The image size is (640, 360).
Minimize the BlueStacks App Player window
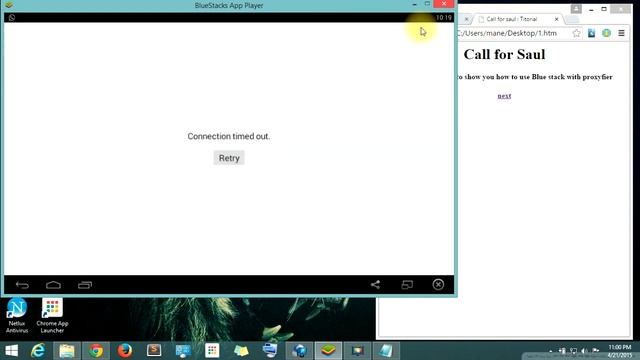pyautogui.click(x=415, y=4)
